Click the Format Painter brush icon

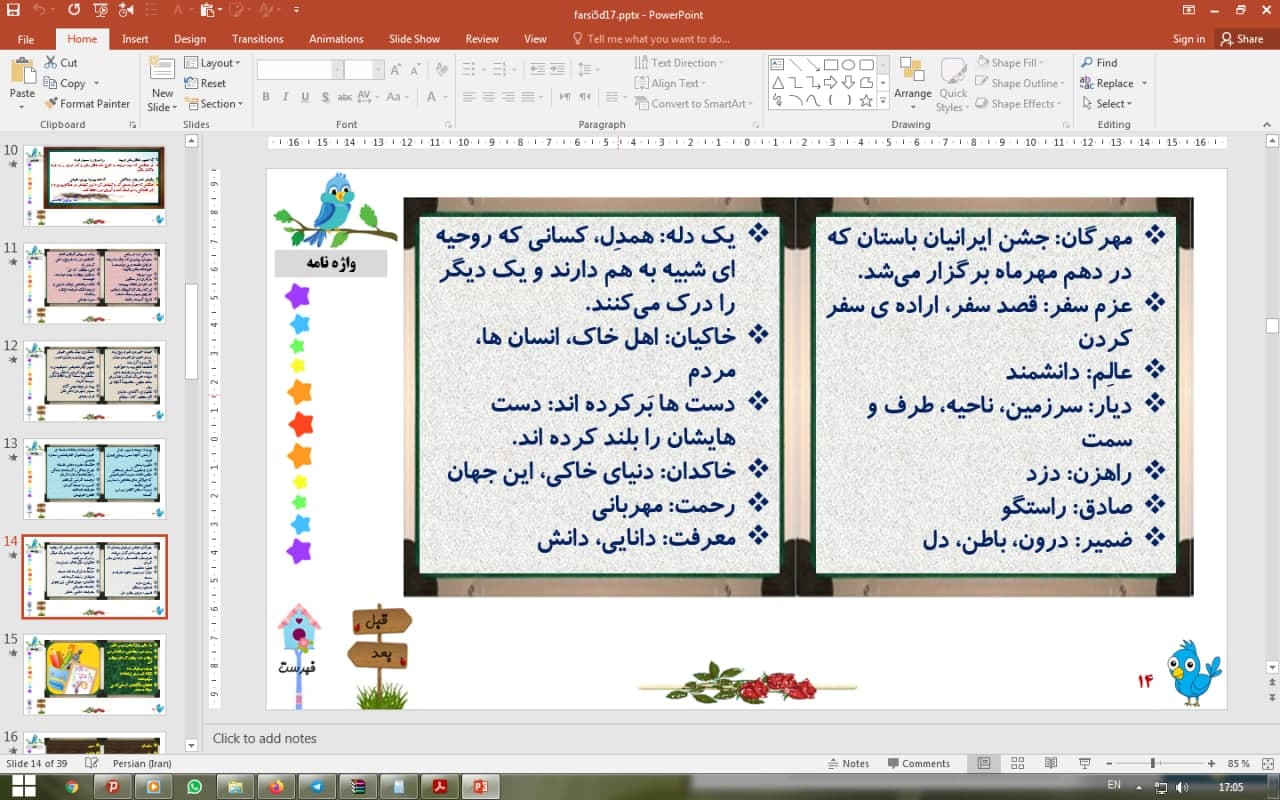click(51, 104)
